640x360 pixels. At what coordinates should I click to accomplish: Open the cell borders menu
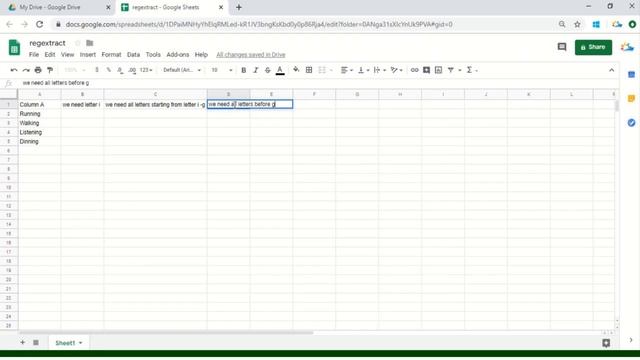click(x=309, y=70)
